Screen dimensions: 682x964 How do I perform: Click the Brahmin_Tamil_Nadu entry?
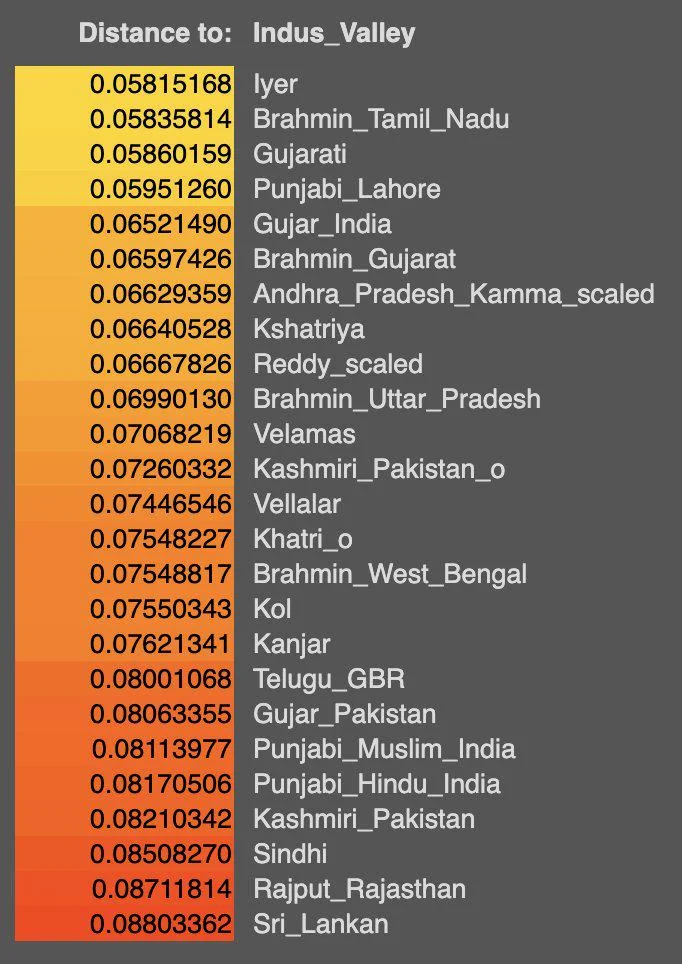[x=381, y=119]
